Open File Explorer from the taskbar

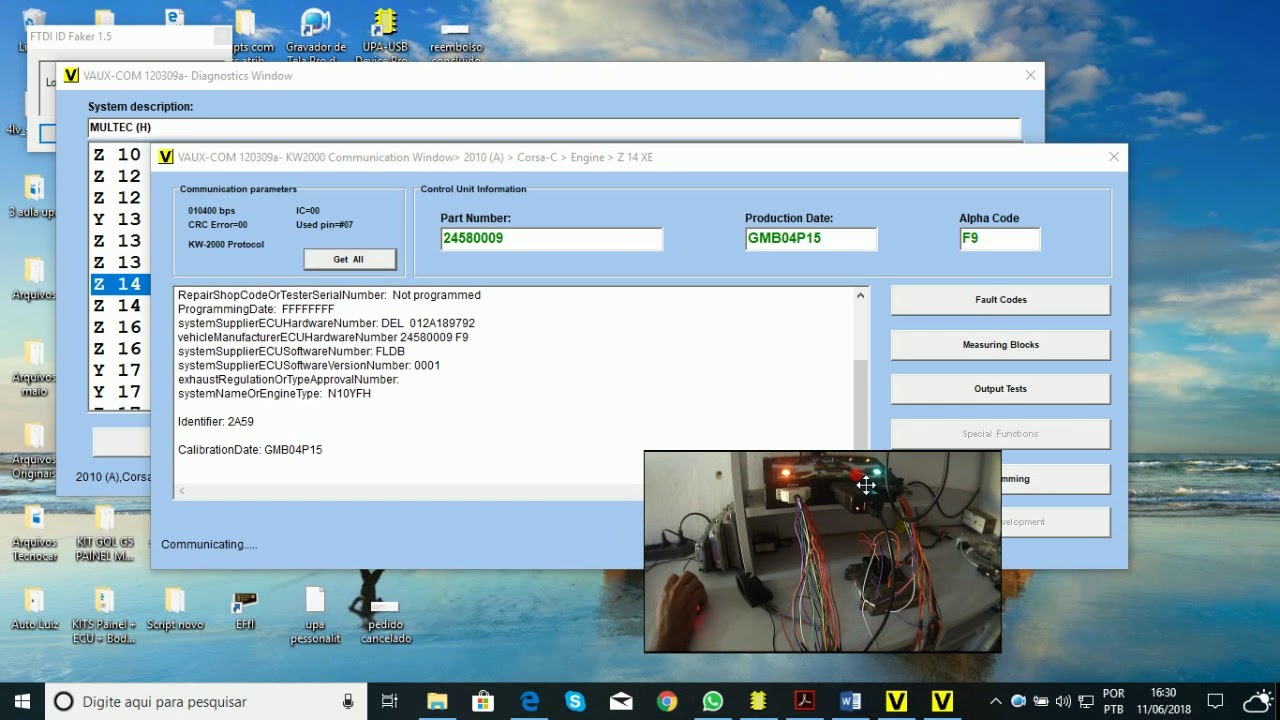[x=437, y=701]
